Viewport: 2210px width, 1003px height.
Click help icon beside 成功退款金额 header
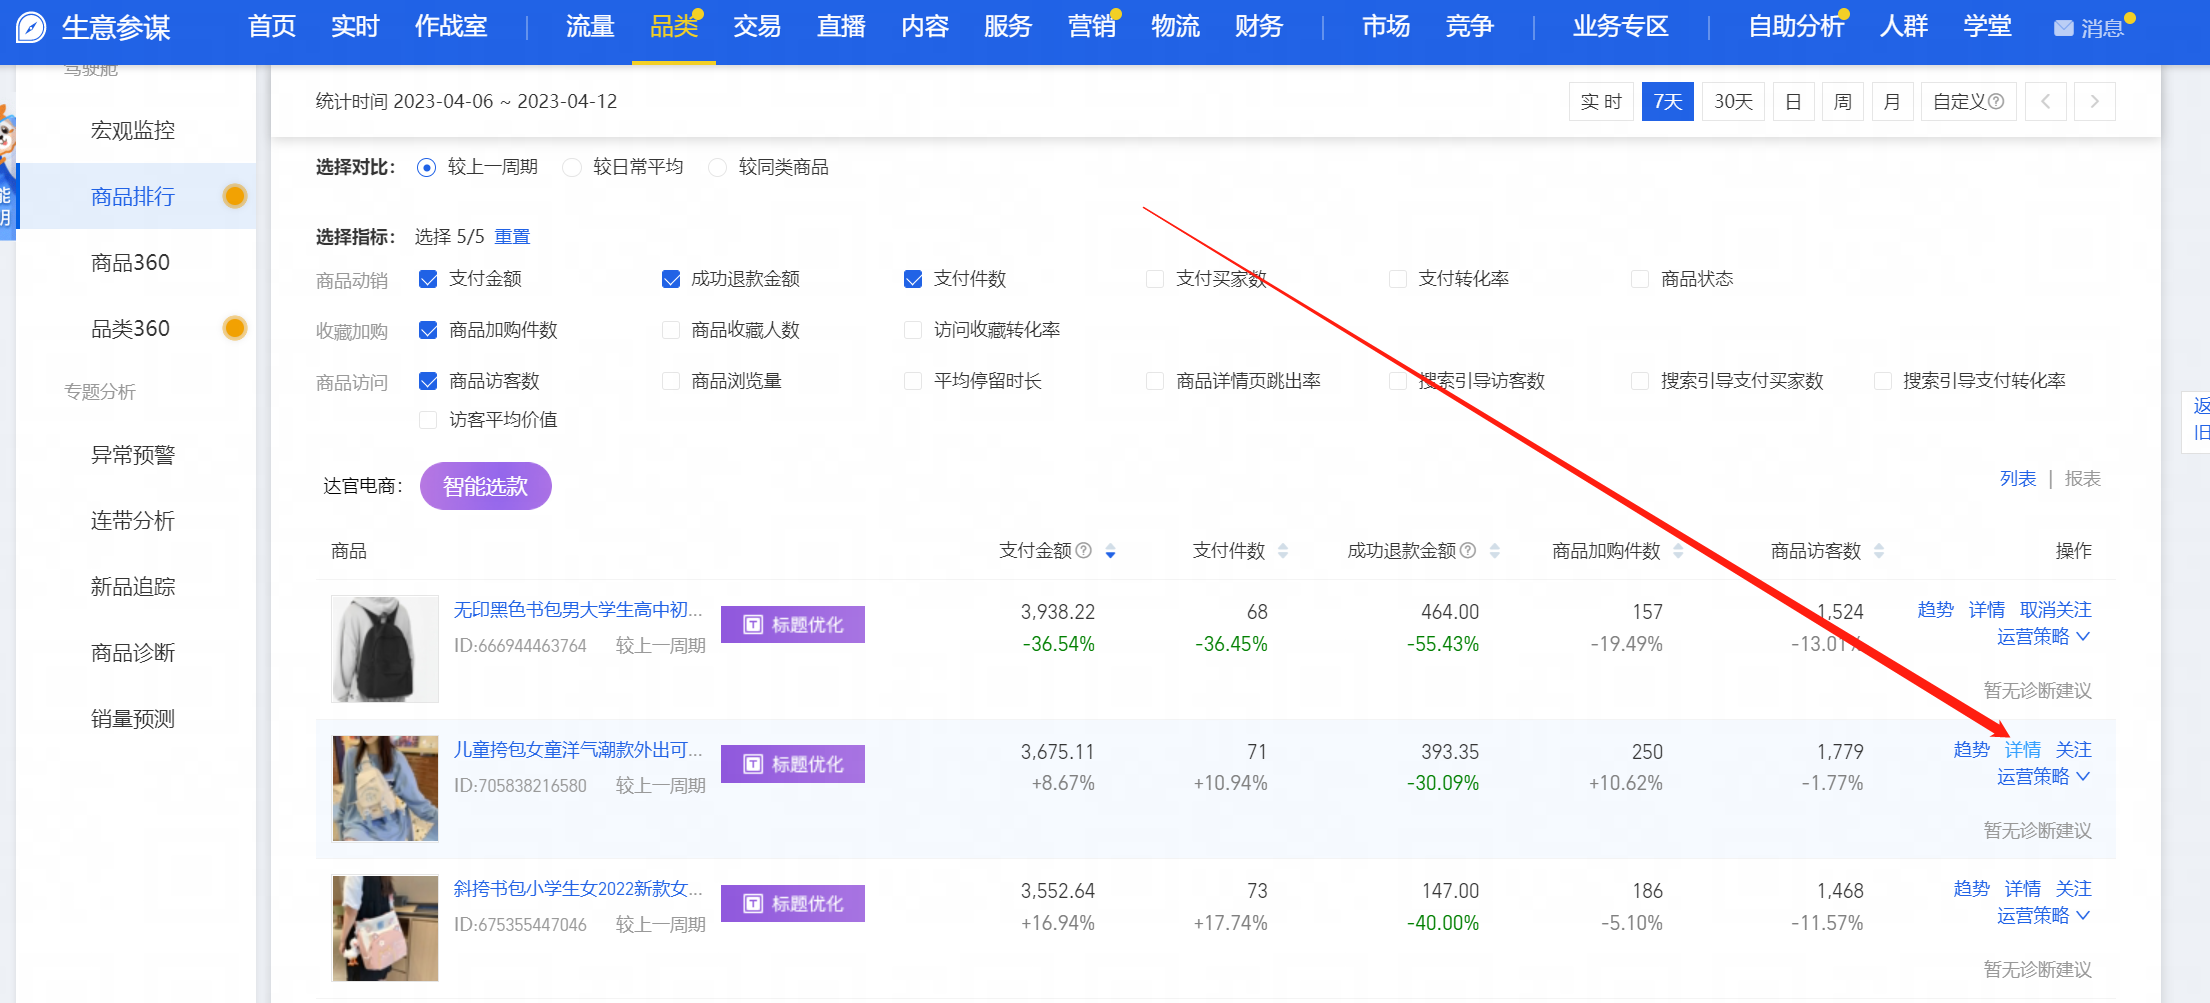click(x=1468, y=550)
